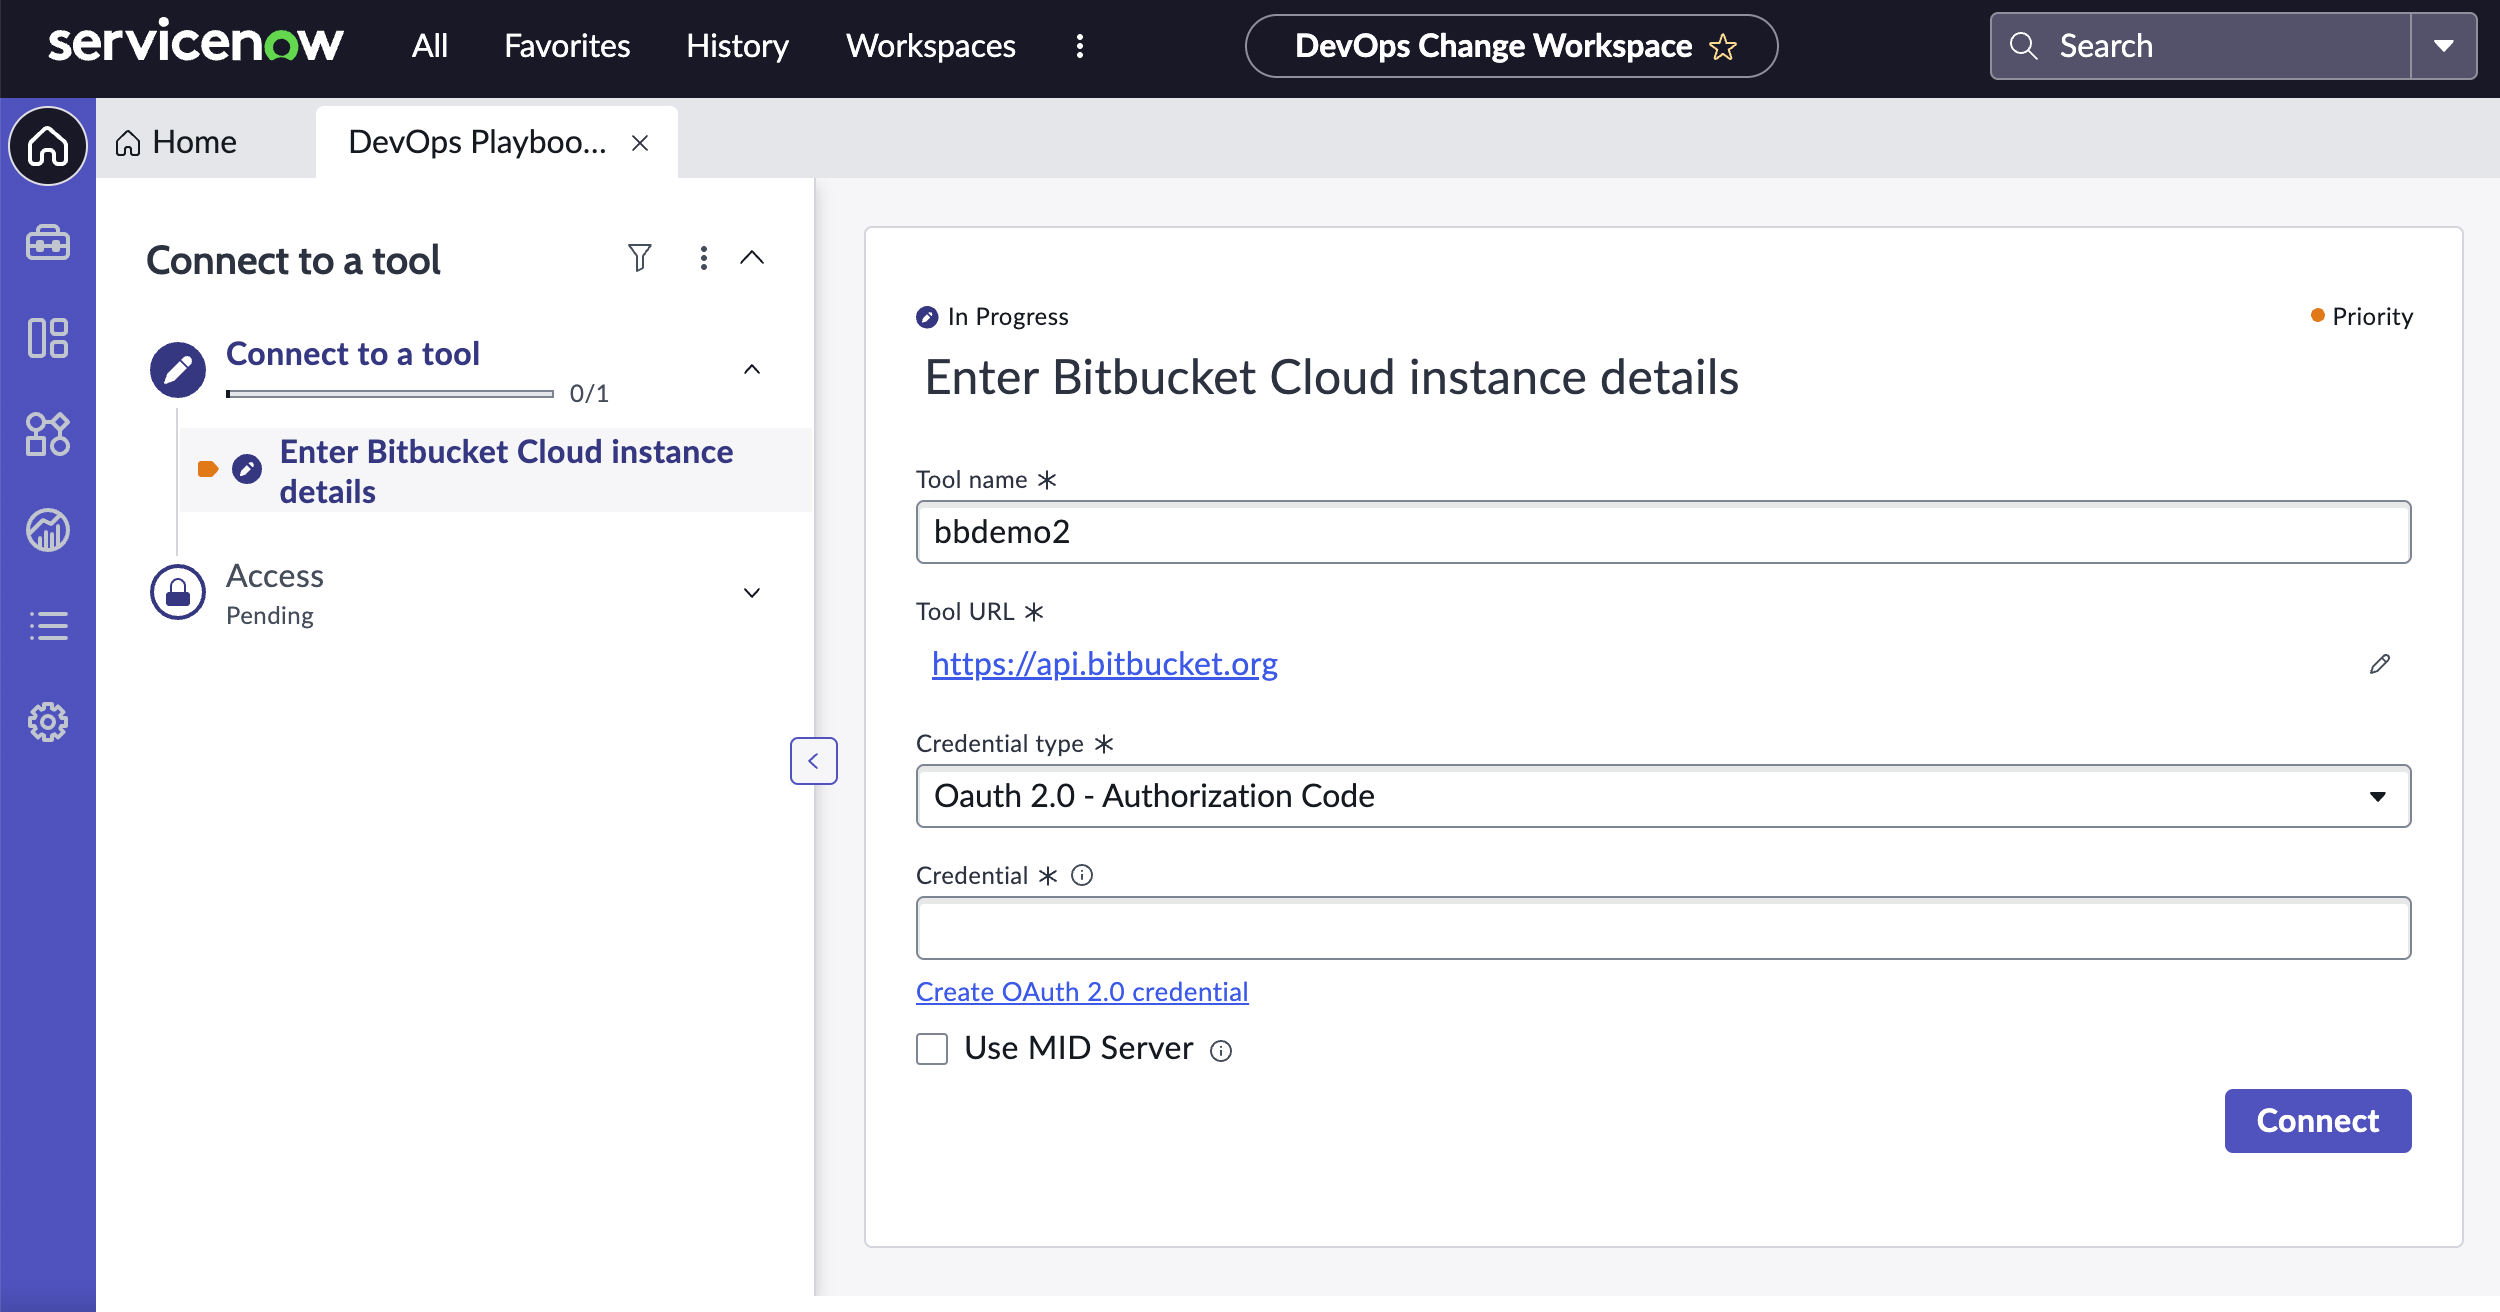Enable Use MID Server checkbox

pos(932,1048)
